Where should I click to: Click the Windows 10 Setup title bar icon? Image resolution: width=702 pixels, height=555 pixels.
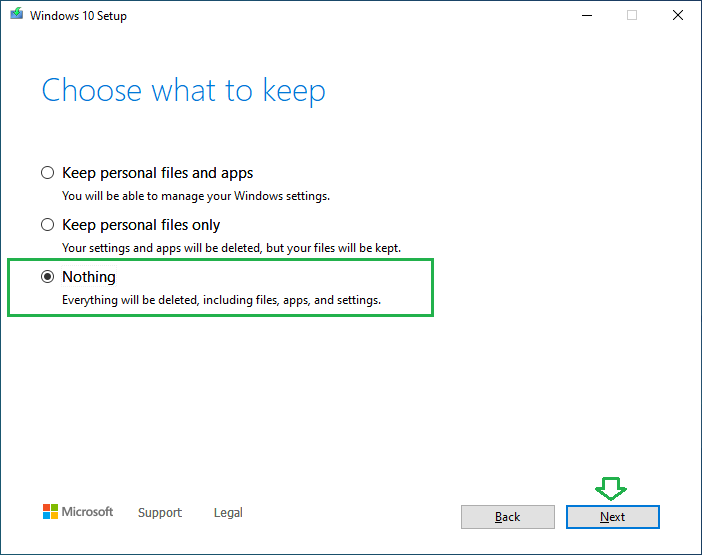(x=17, y=14)
